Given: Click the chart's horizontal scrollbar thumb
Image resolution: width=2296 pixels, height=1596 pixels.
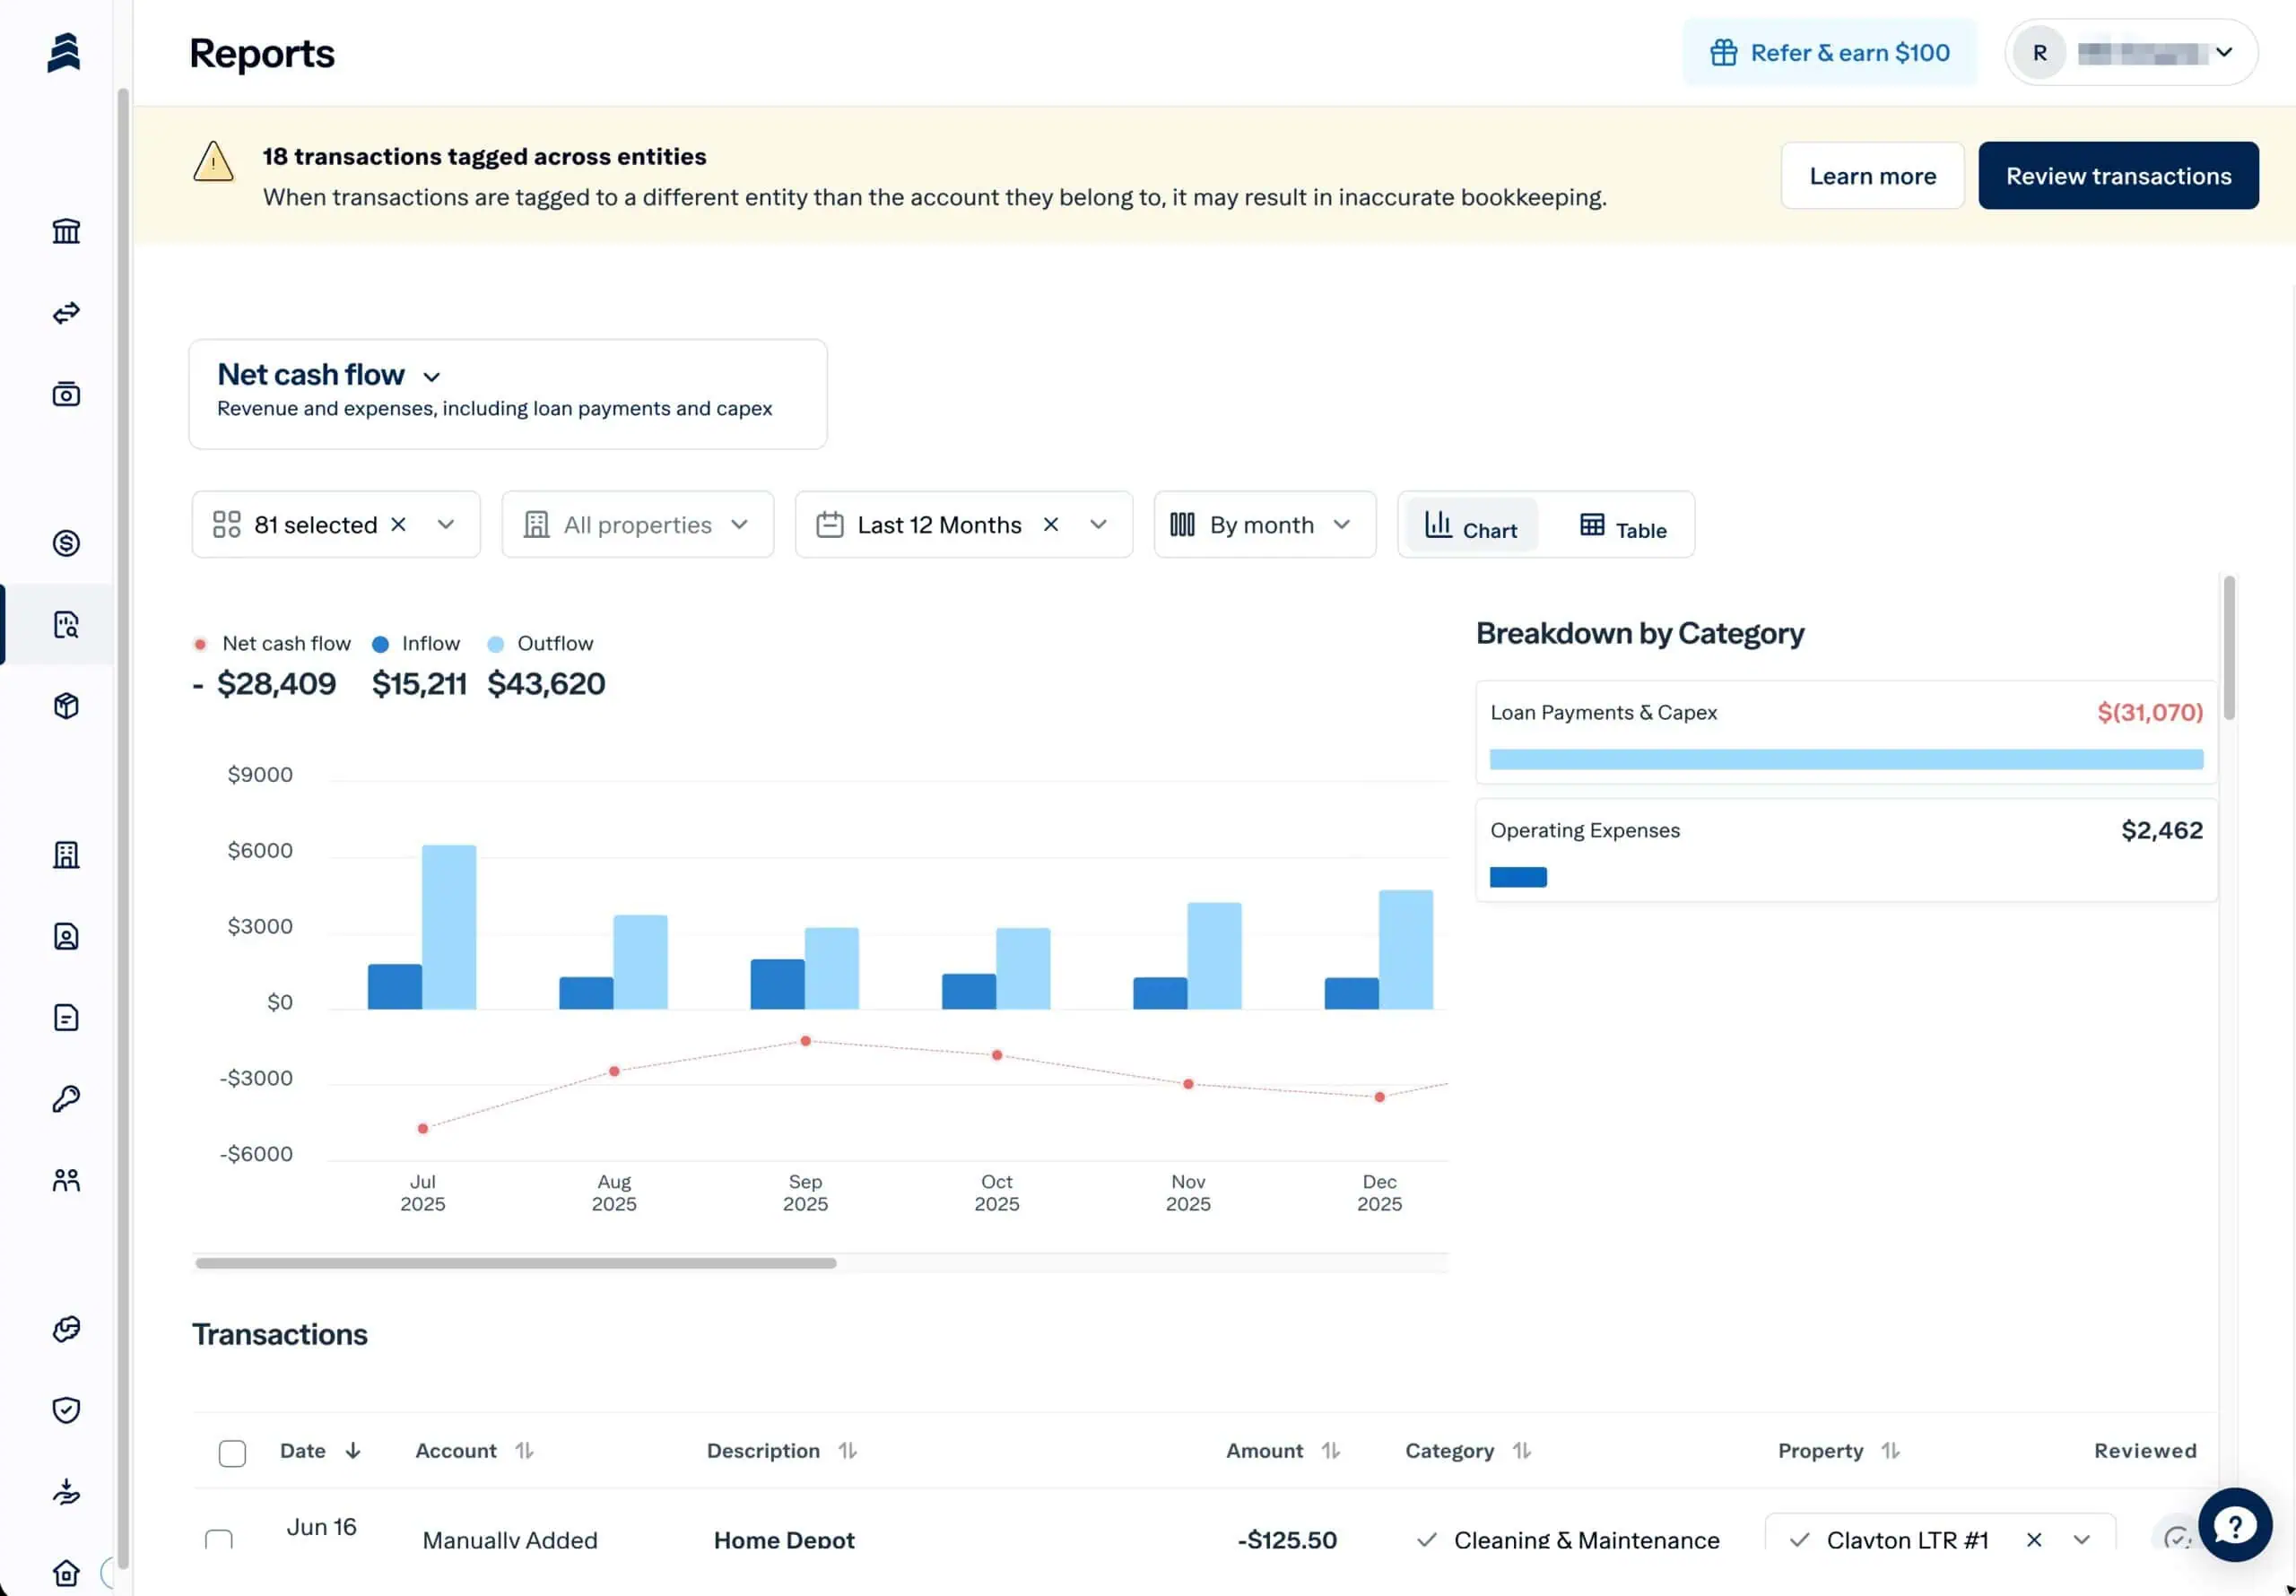Looking at the screenshot, I should 516,1263.
